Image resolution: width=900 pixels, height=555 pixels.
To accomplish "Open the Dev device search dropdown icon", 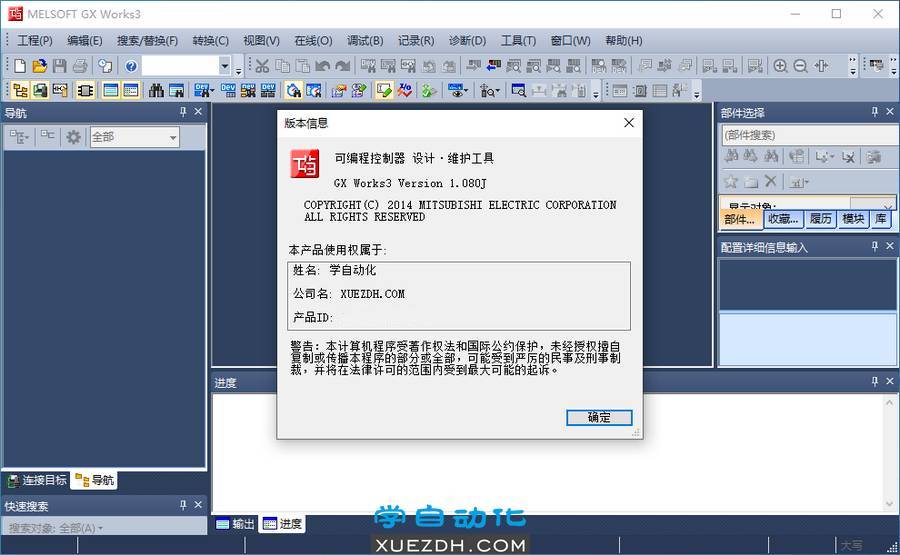I will point(204,90).
